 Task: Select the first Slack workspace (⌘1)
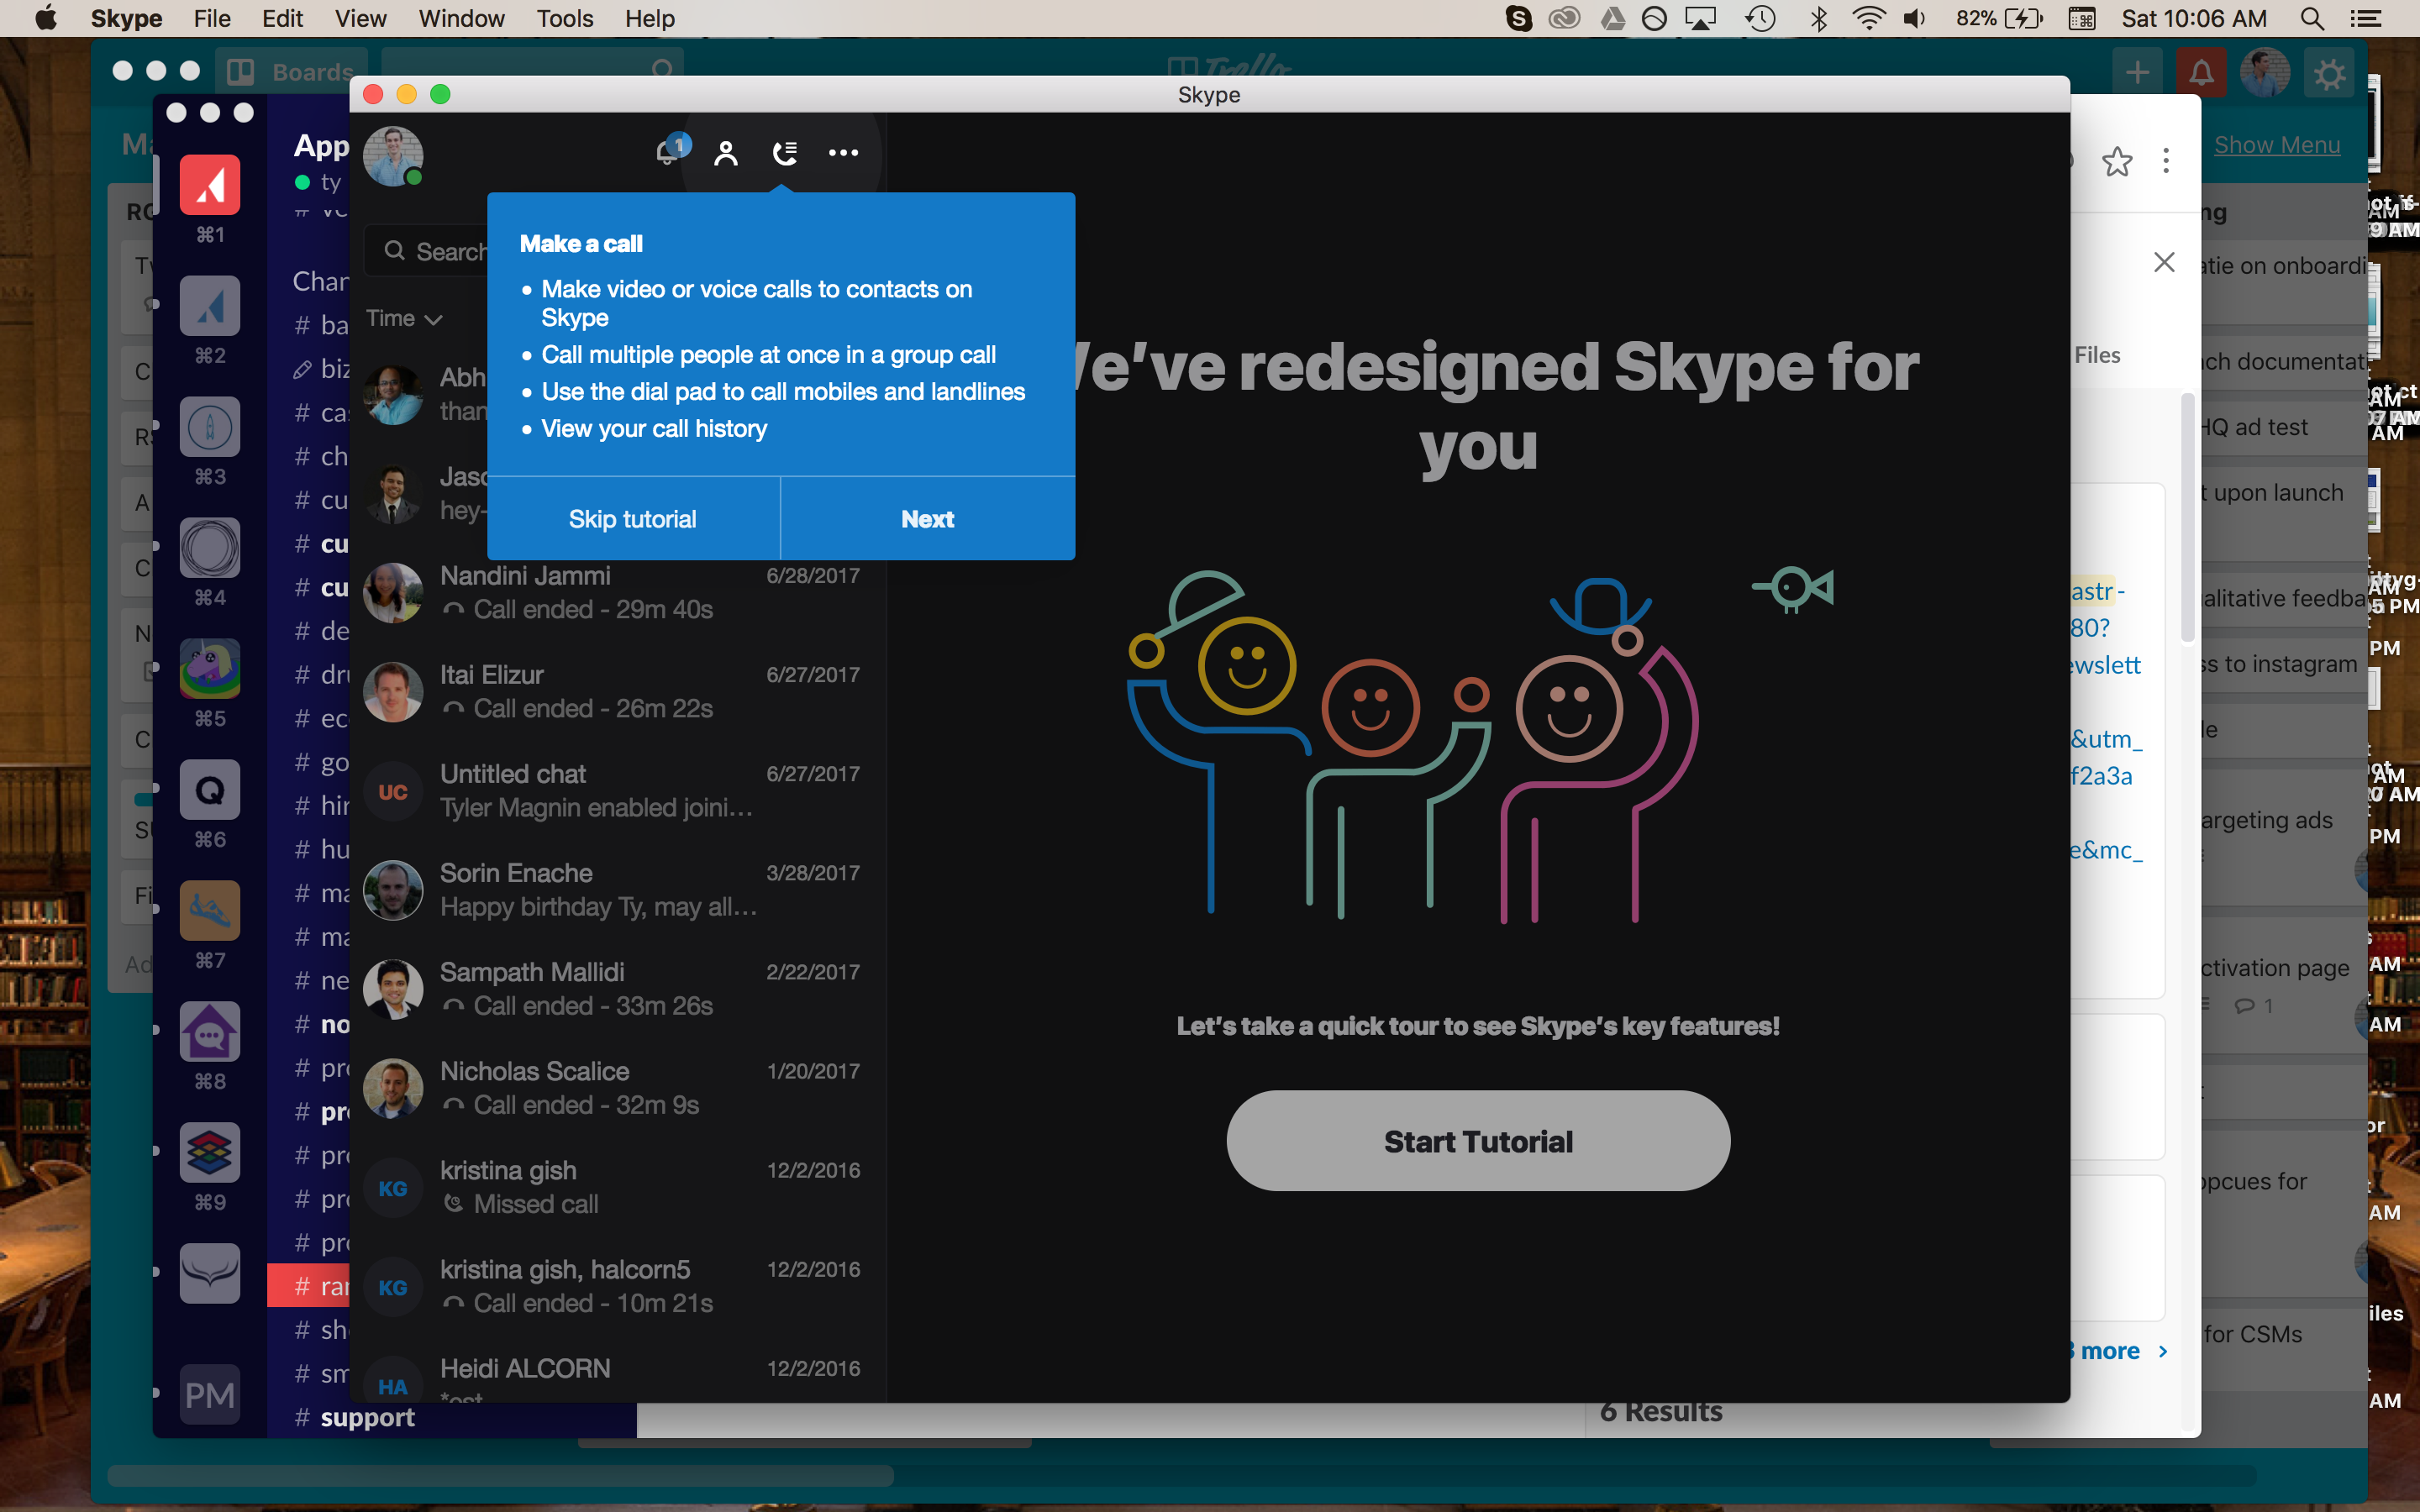pos(210,185)
